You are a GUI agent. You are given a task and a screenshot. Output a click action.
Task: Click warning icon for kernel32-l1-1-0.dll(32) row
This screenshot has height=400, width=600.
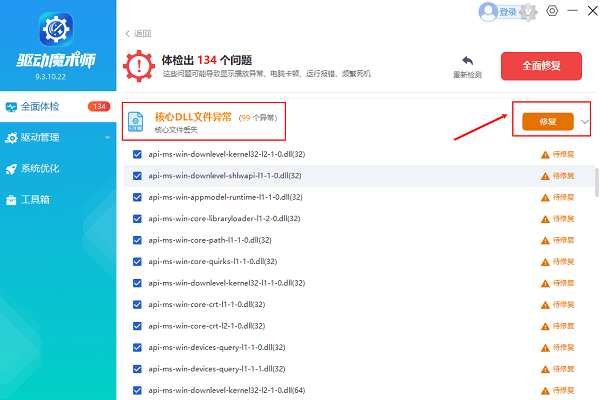pyautogui.click(x=545, y=283)
